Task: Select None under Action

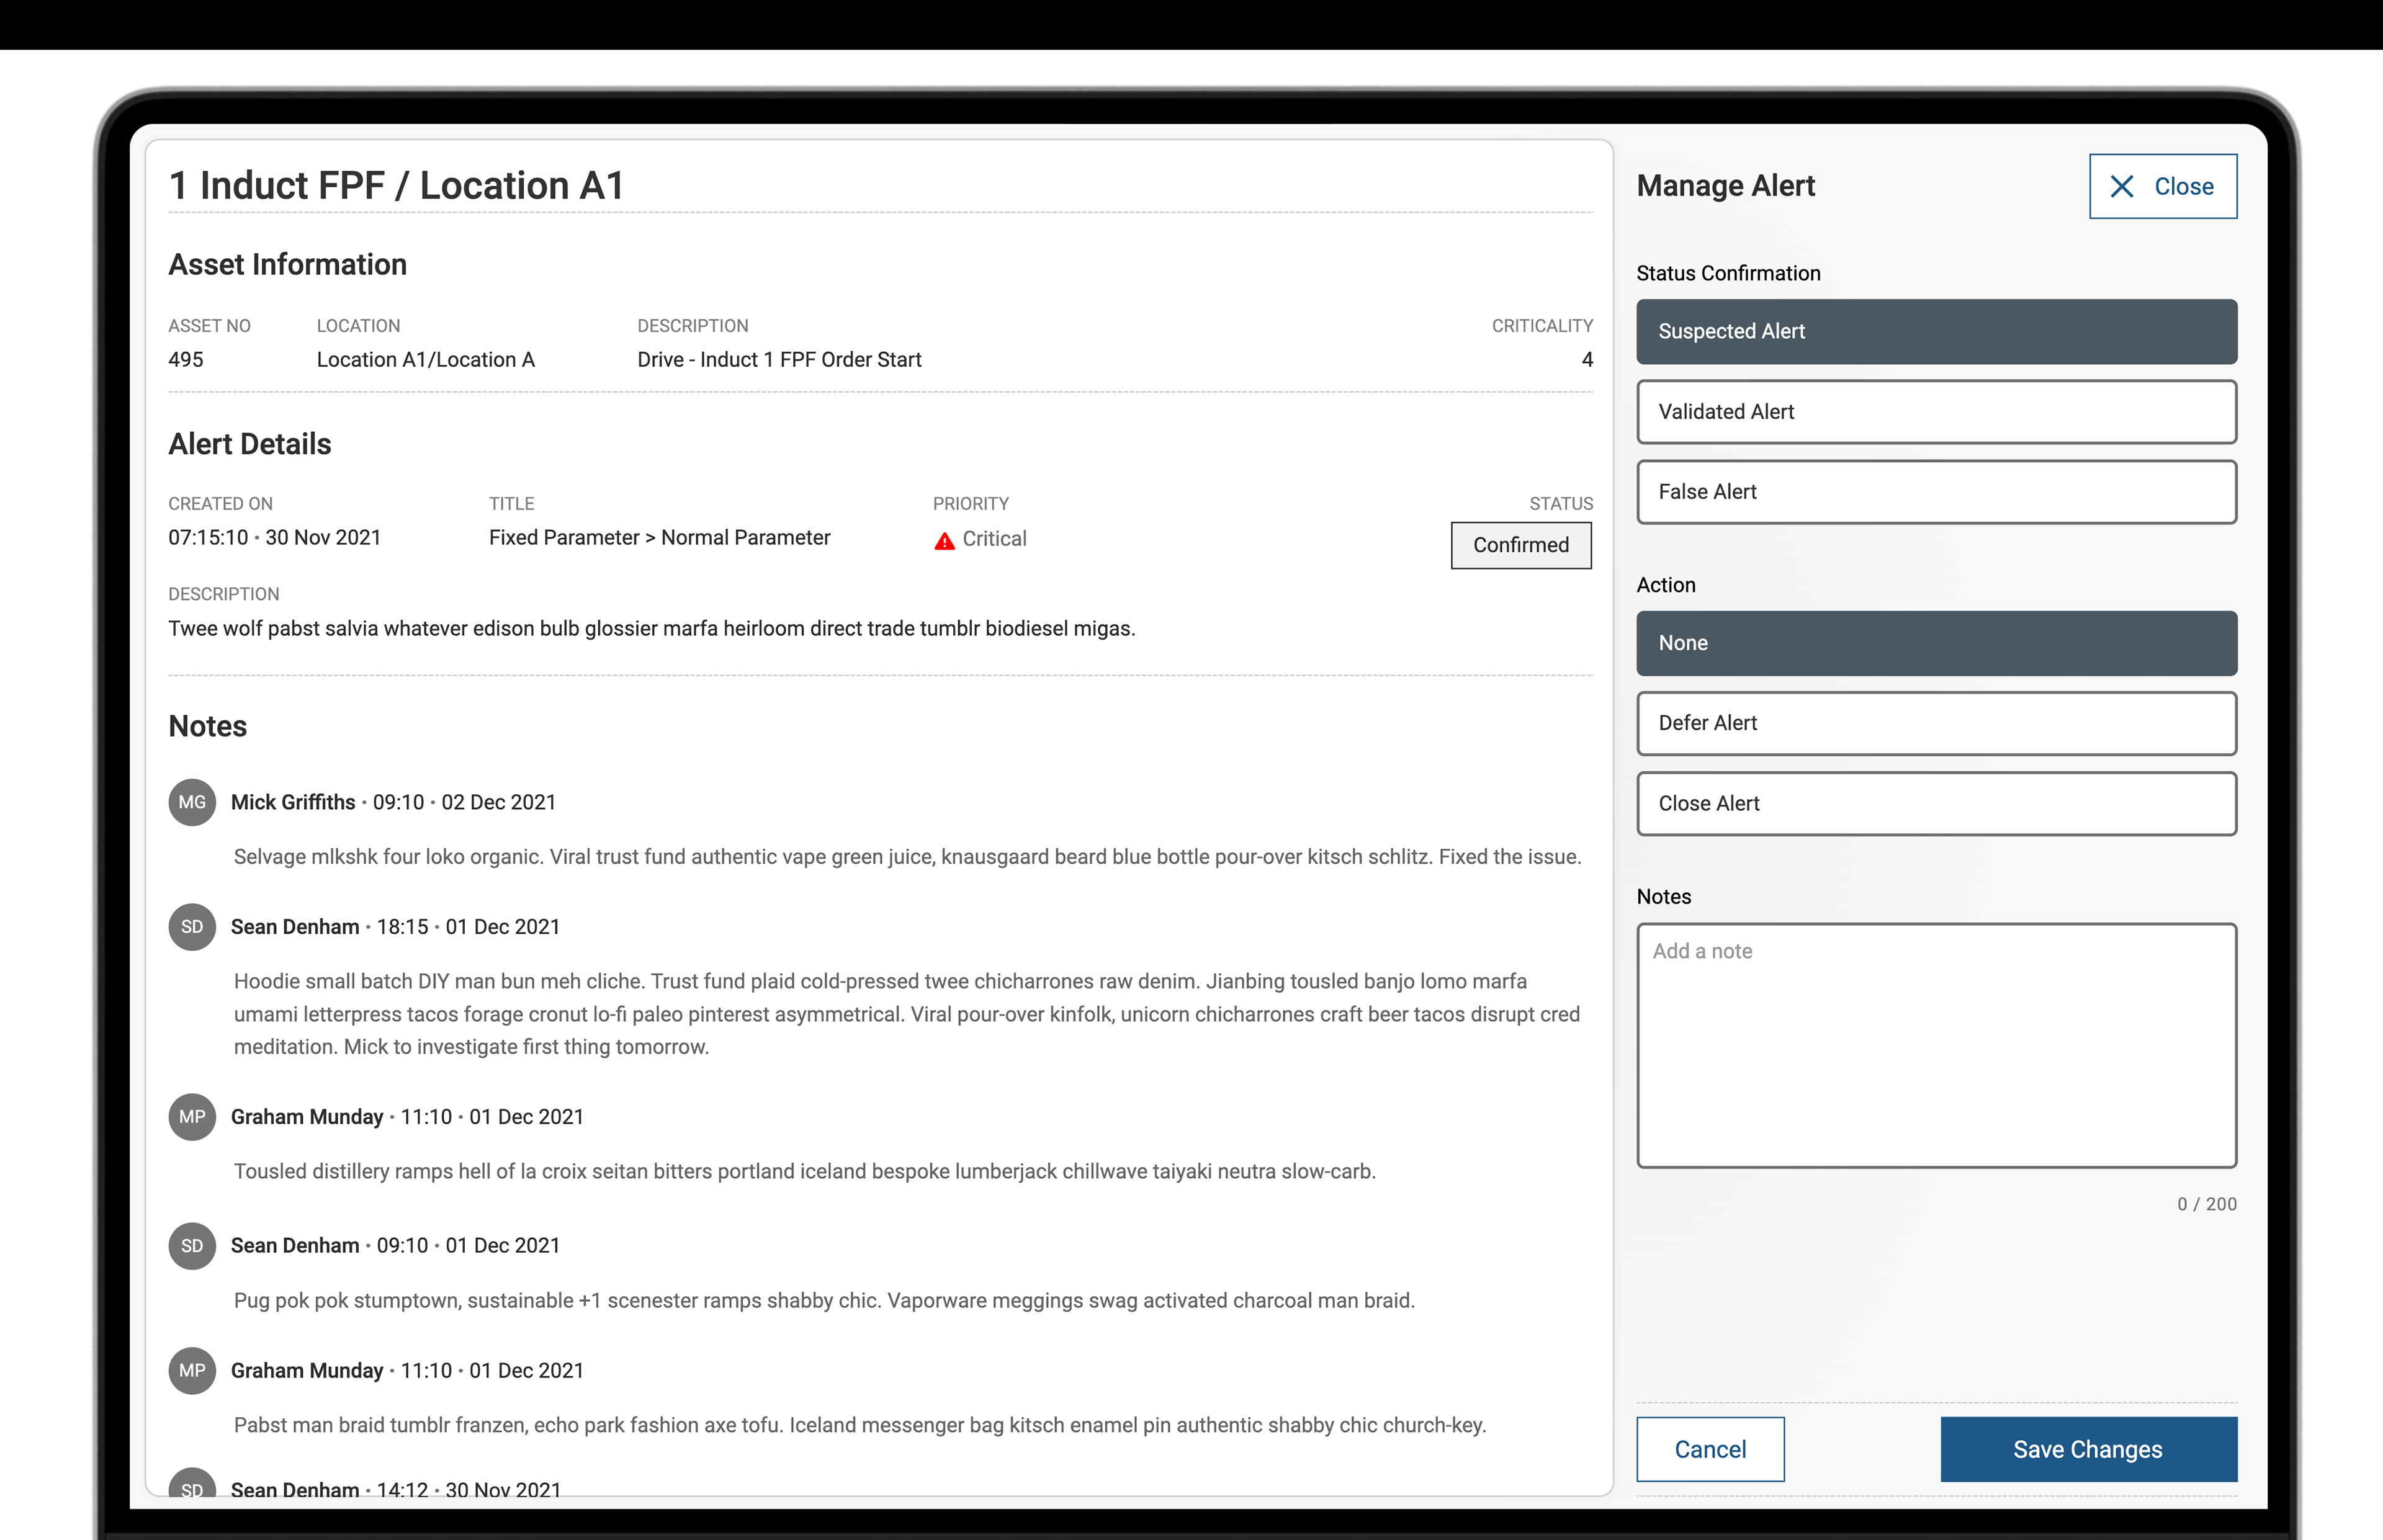Action: pos(1936,643)
